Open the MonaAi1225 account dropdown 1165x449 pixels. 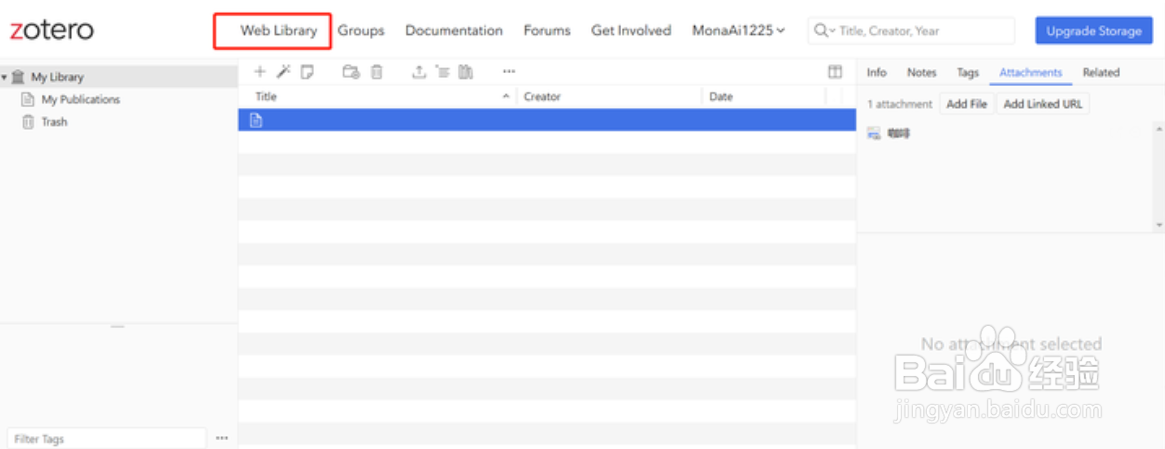[x=739, y=30]
